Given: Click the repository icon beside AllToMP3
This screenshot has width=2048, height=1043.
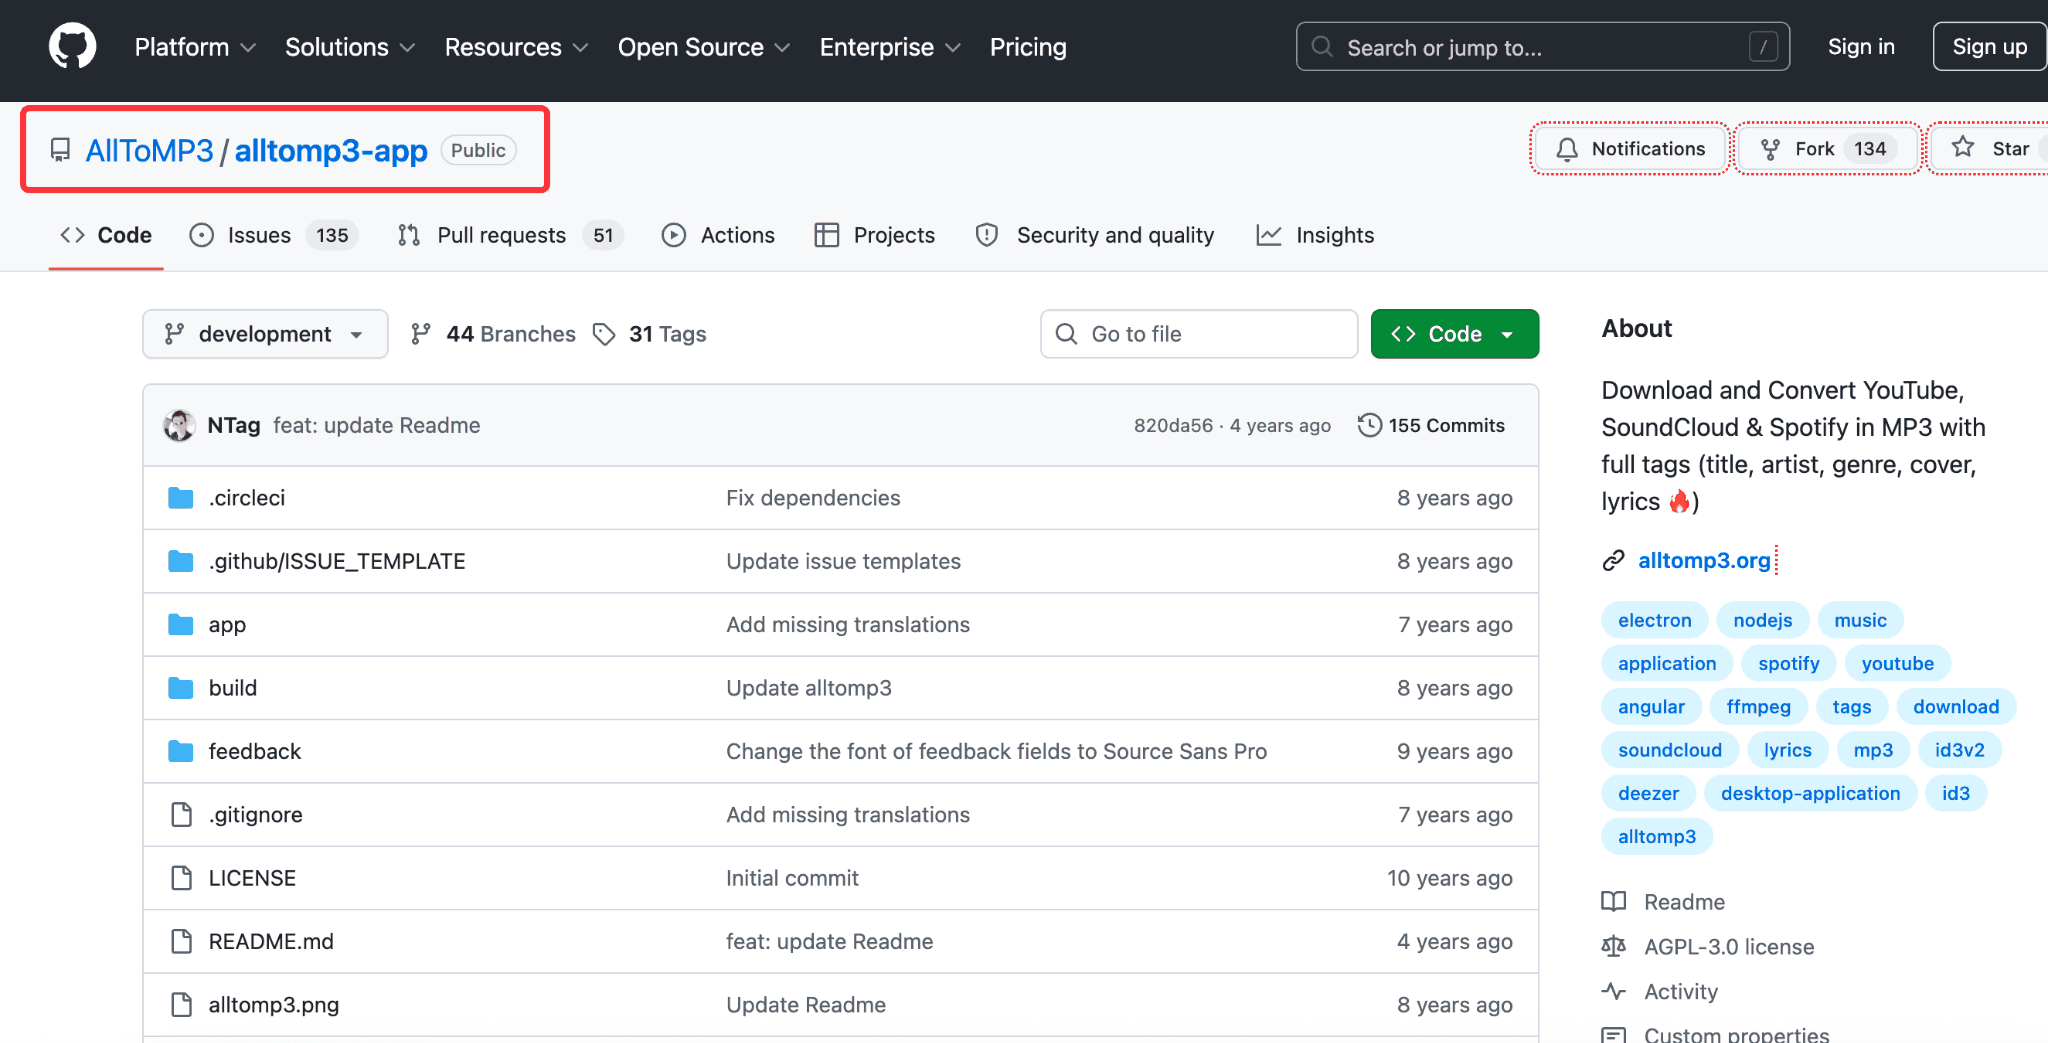Looking at the screenshot, I should tap(60, 150).
